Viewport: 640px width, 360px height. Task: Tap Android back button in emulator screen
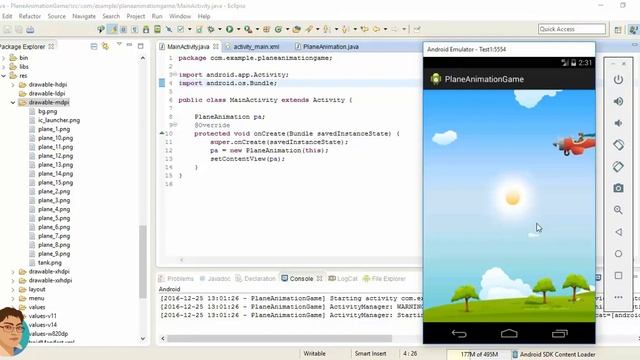tap(459, 333)
